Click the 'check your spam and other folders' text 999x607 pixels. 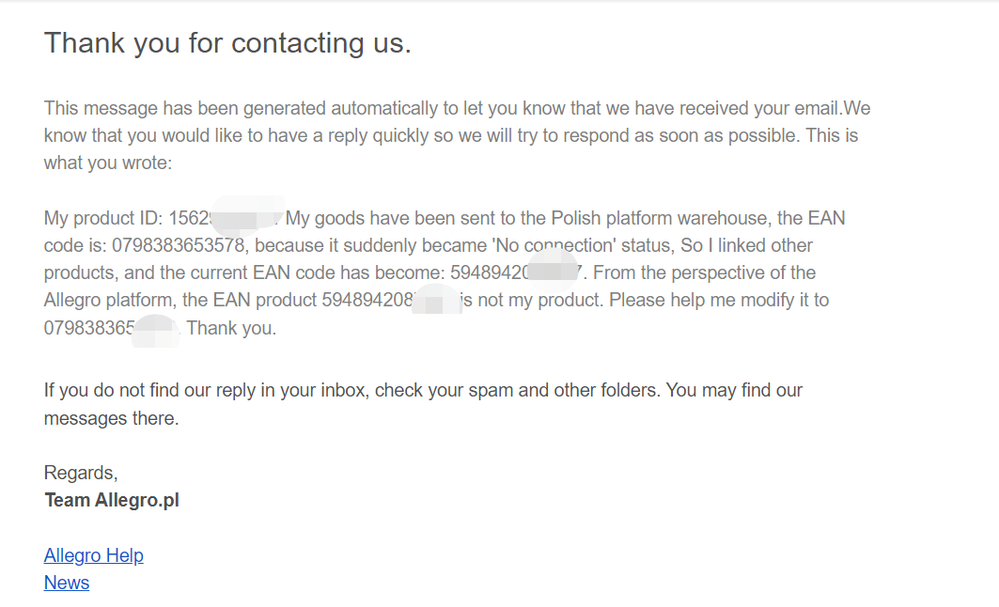point(517,390)
